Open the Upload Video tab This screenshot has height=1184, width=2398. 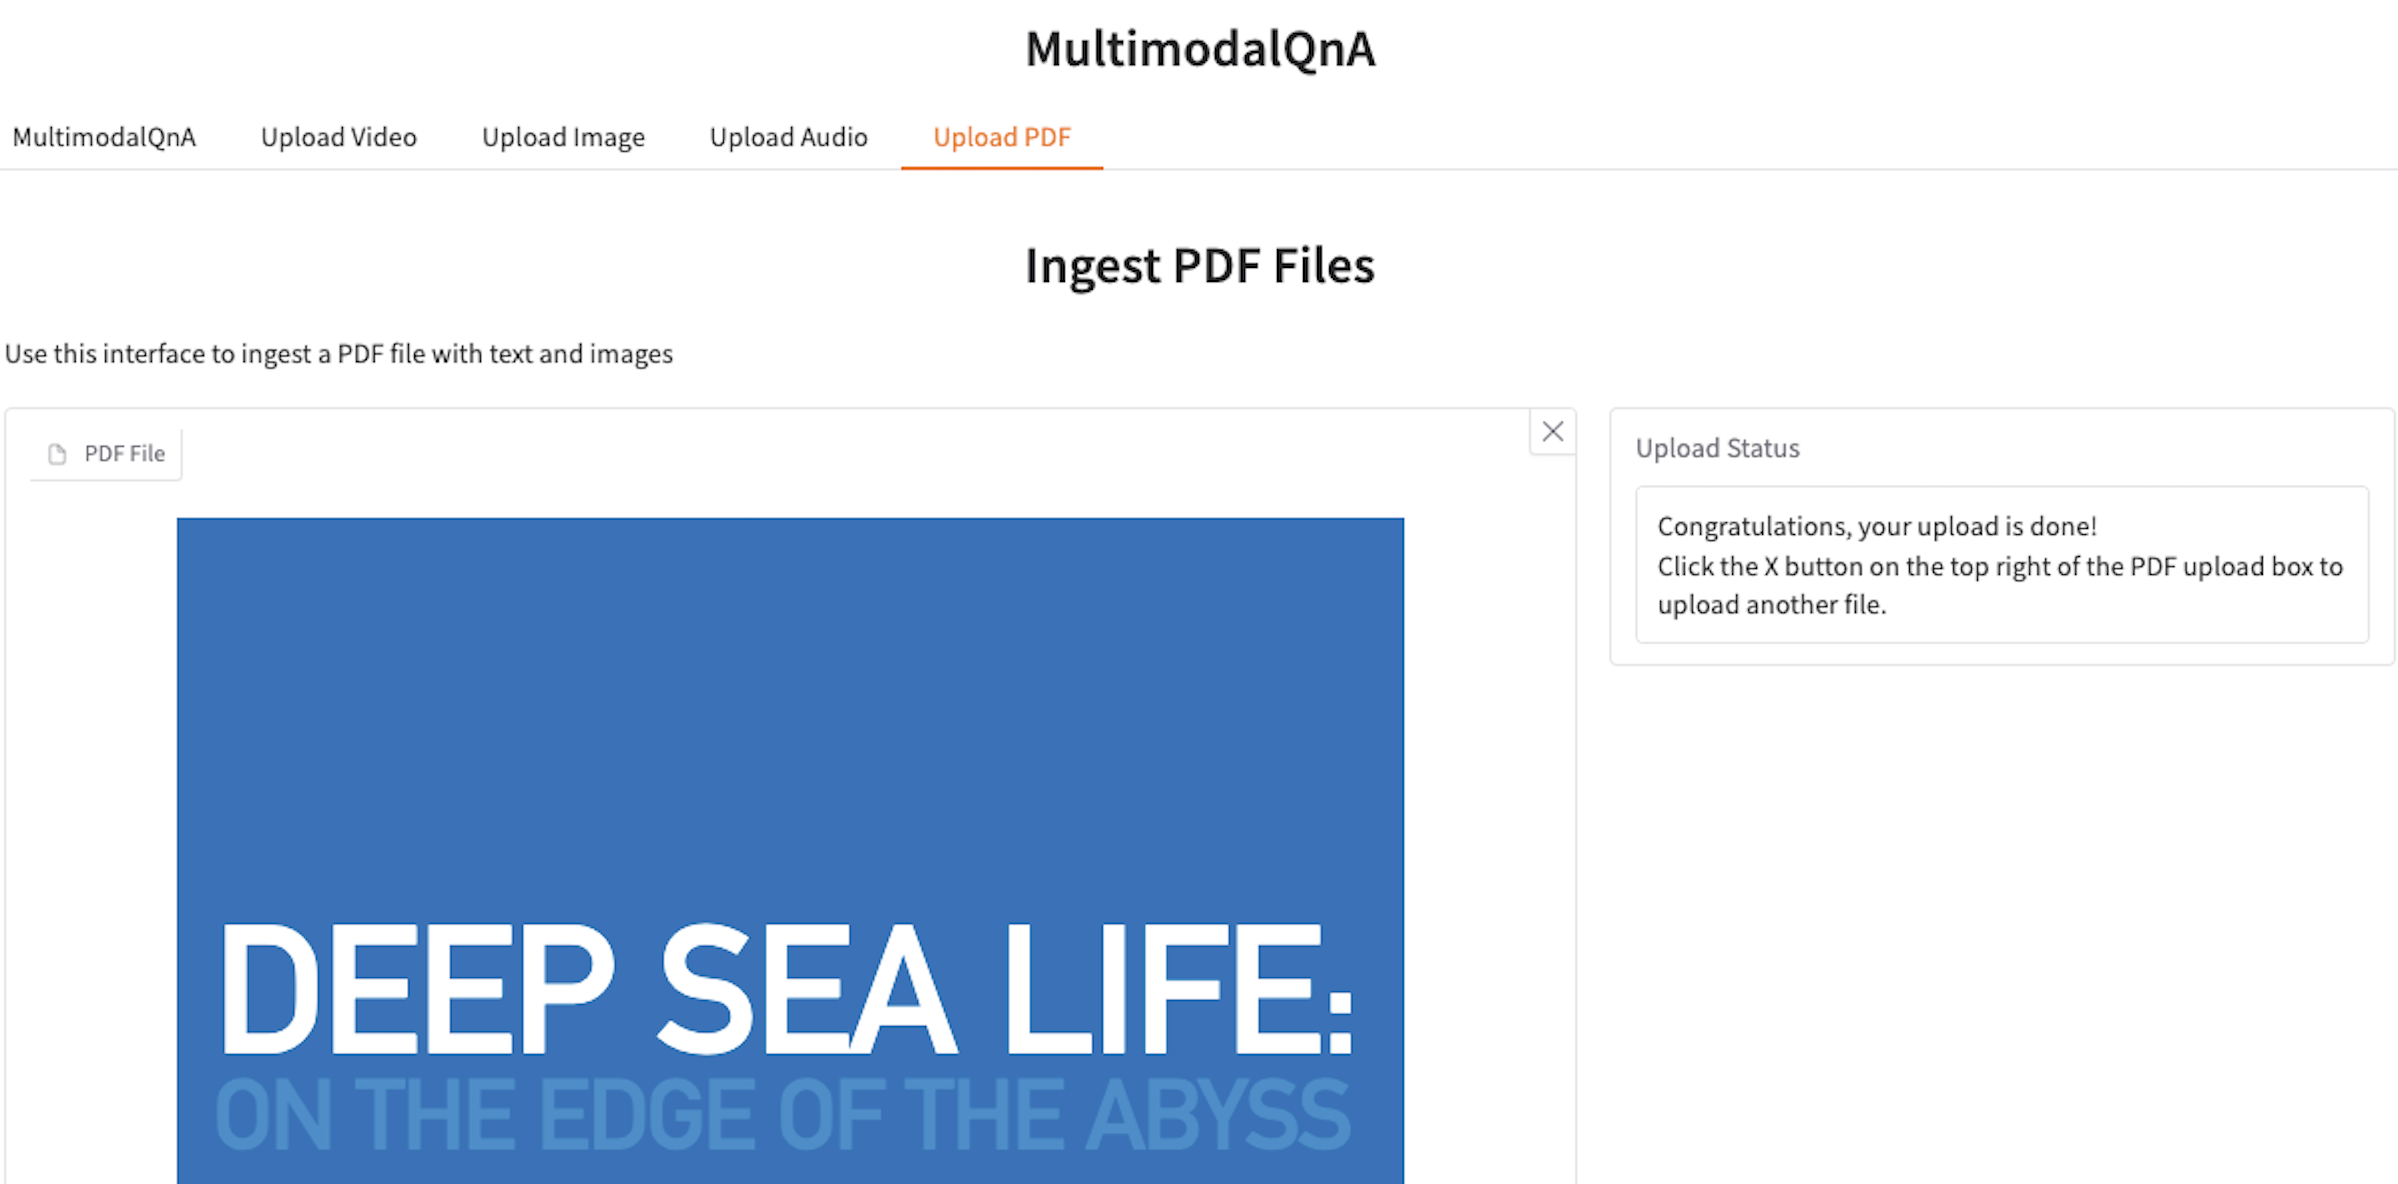coord(338,137)
